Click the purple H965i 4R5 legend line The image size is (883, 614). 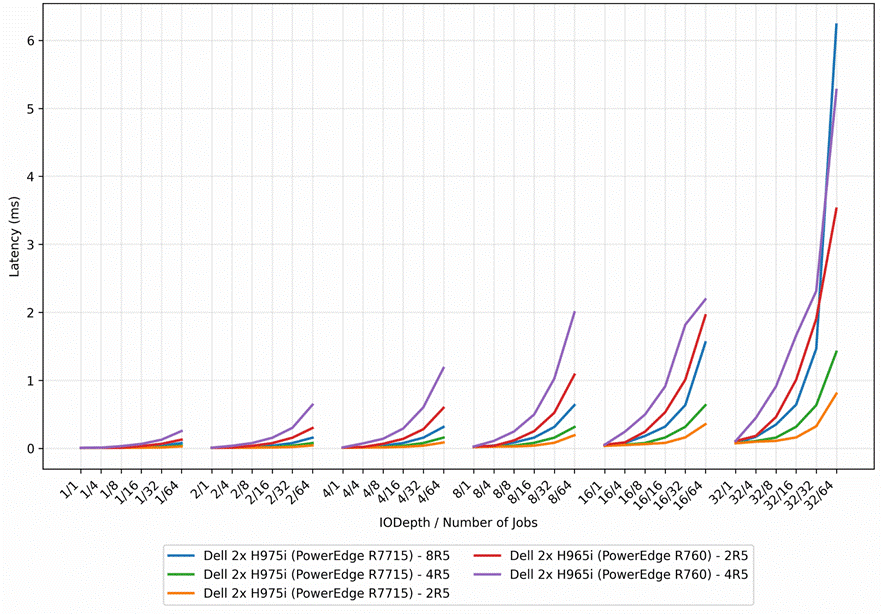[488, 575]
